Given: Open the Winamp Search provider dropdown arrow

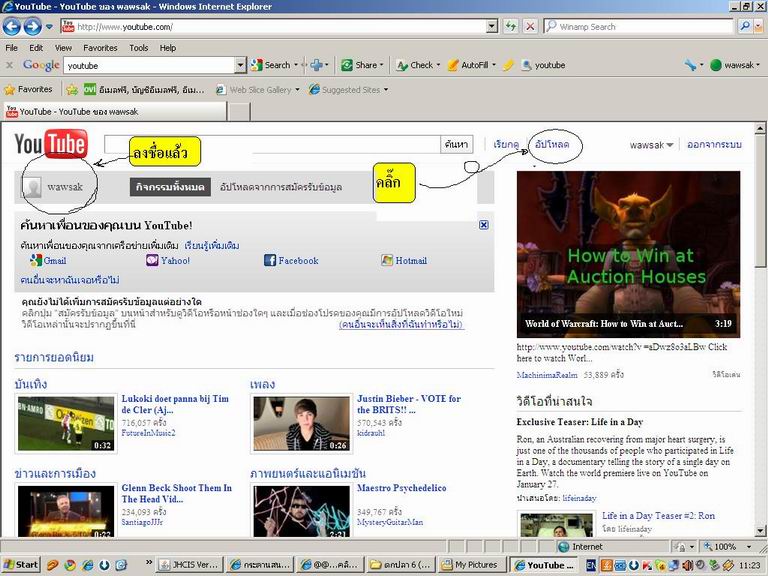Looking at the screenshot, I should [757, 26].
